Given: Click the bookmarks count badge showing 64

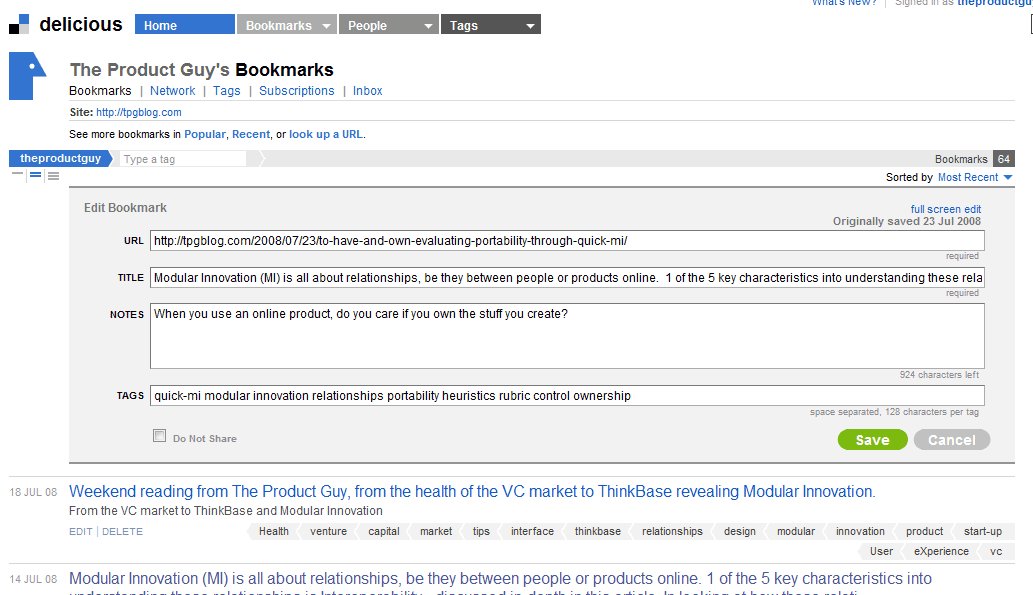Looking at the screenshot, I should 1004,159.
